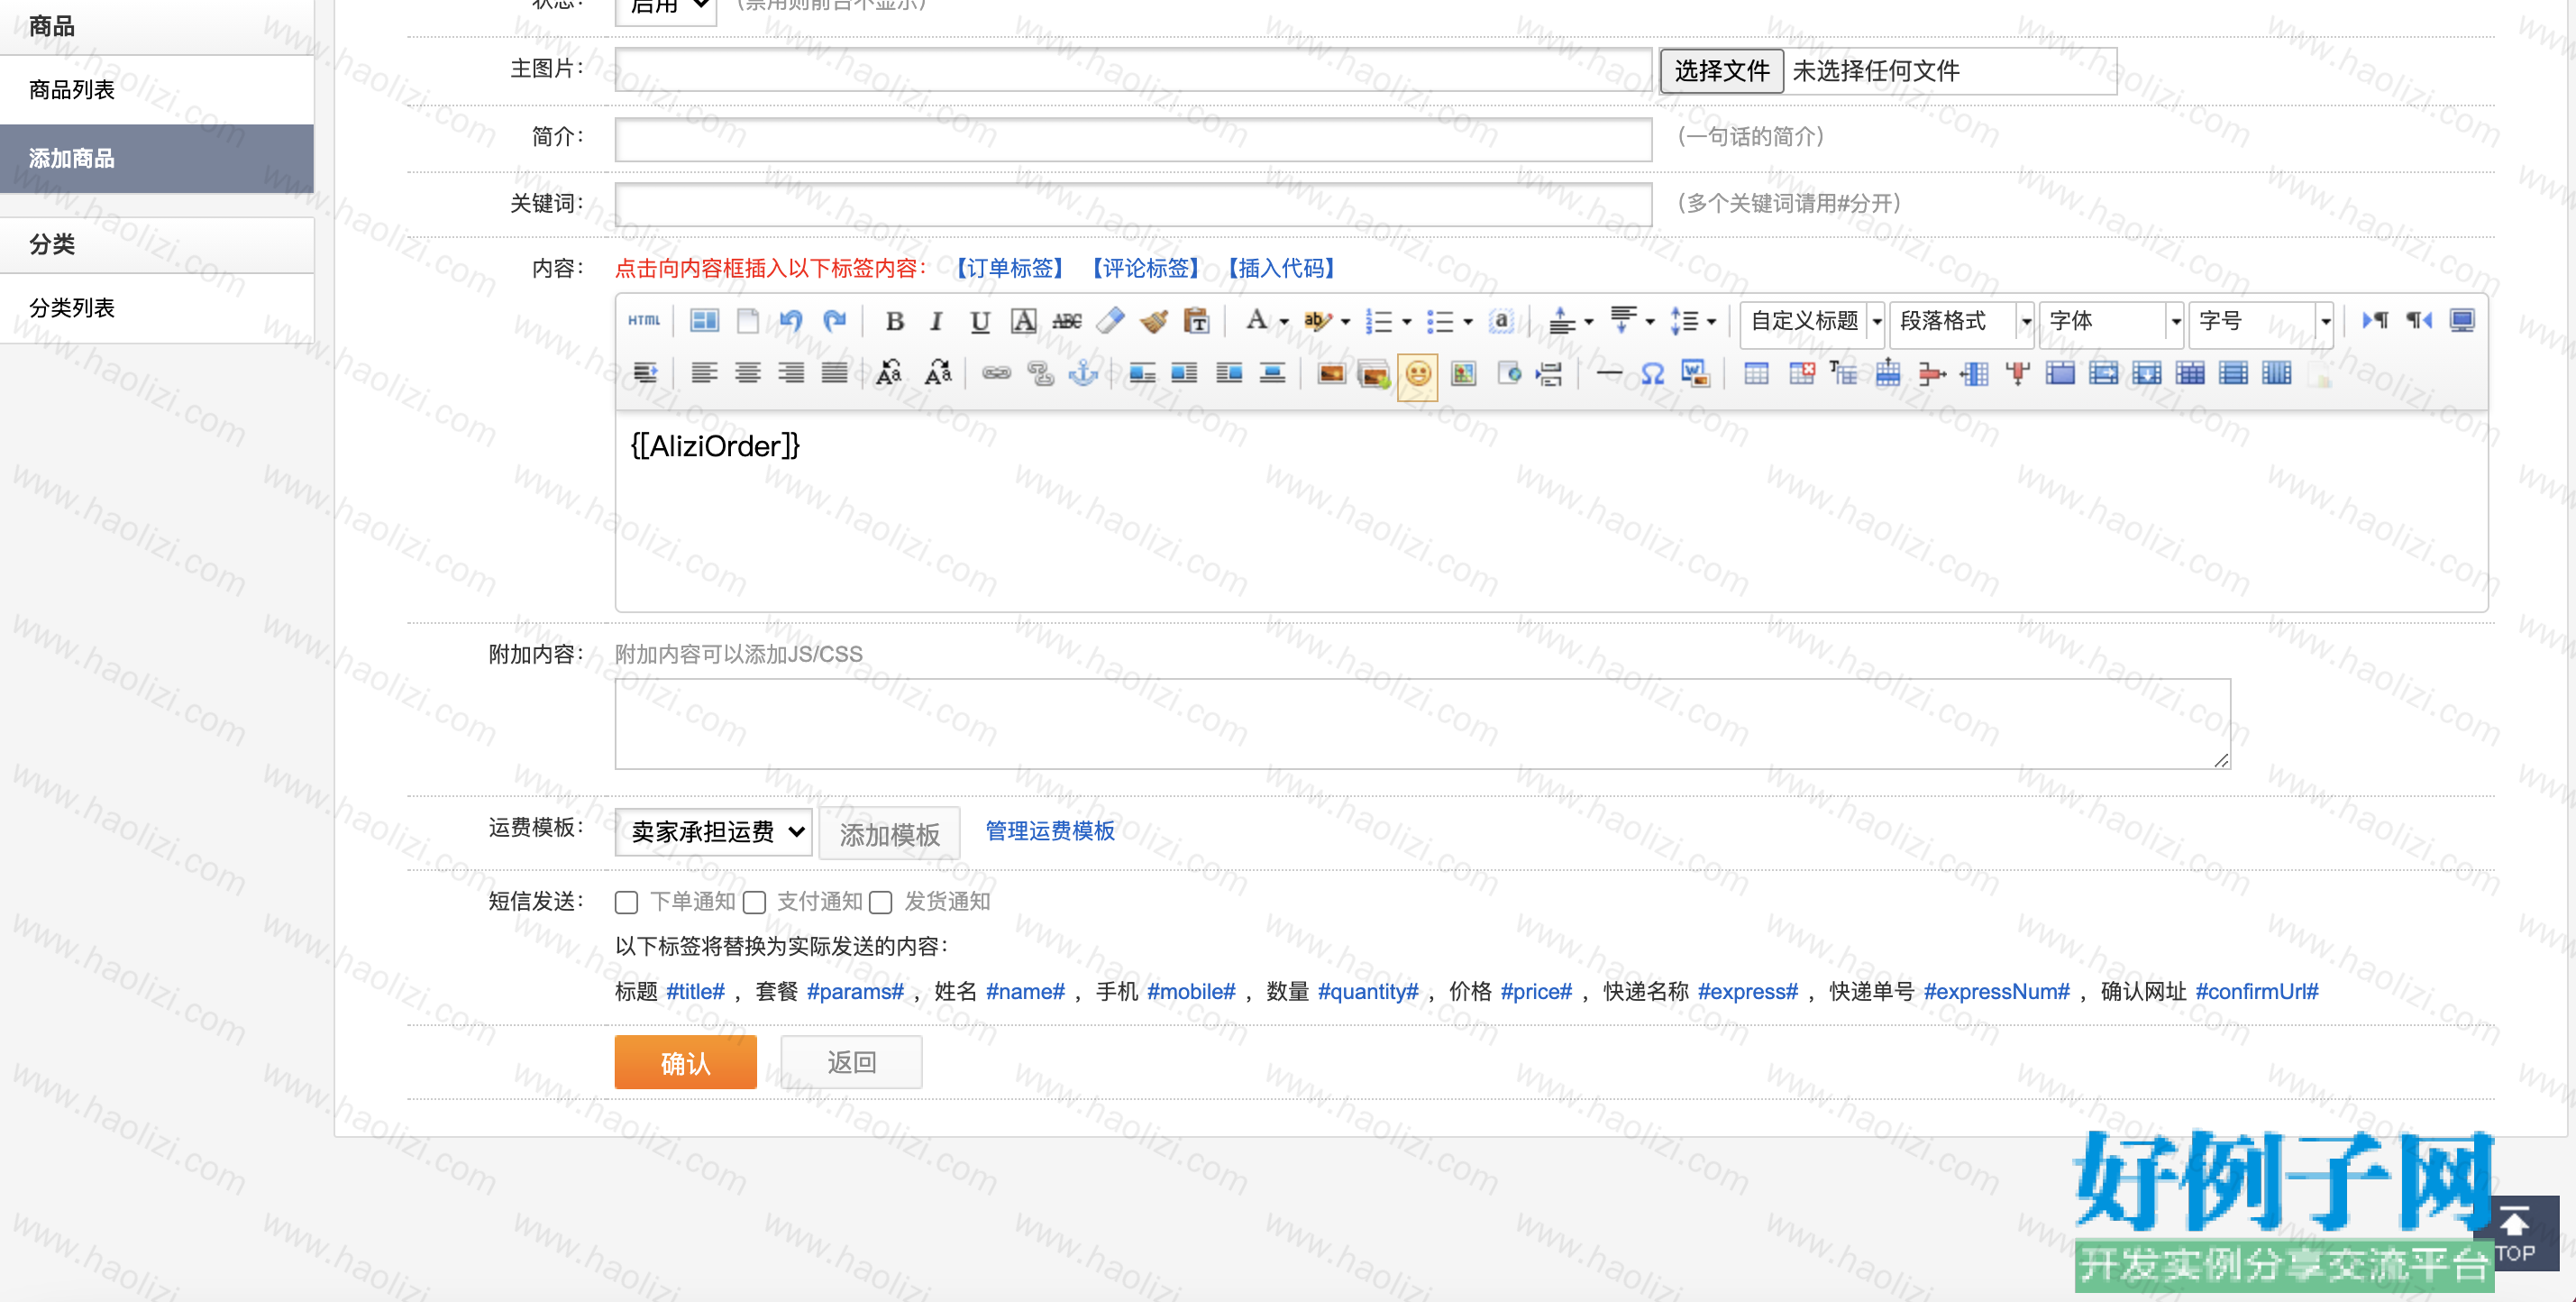Insert the 【订单标签】 tag
Image resolution: width=2576 pixels, height=1302 pixels.
pyautogui.click(x=1010, y=268)
